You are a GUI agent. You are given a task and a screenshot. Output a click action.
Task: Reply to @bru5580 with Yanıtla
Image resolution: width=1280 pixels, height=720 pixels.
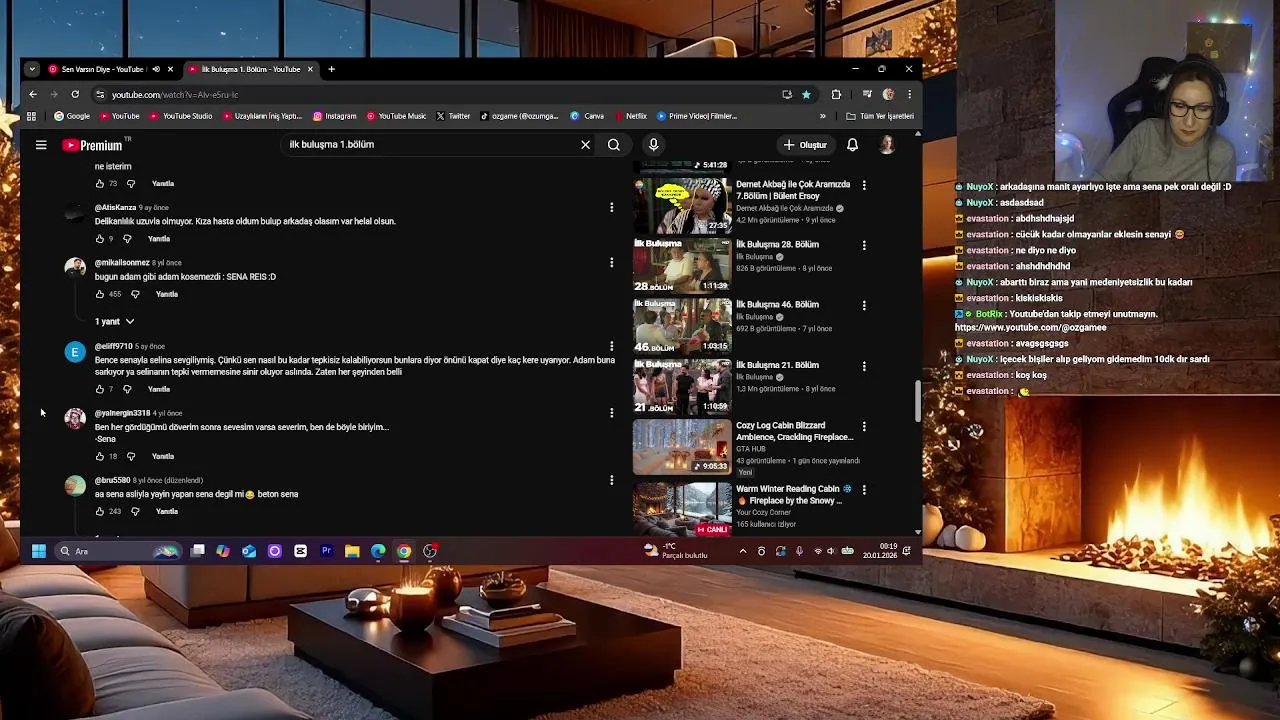tap(167, 511)
